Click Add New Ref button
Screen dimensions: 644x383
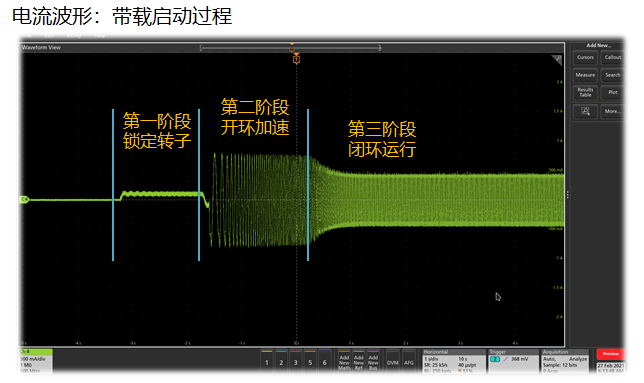tap(359, 361)
